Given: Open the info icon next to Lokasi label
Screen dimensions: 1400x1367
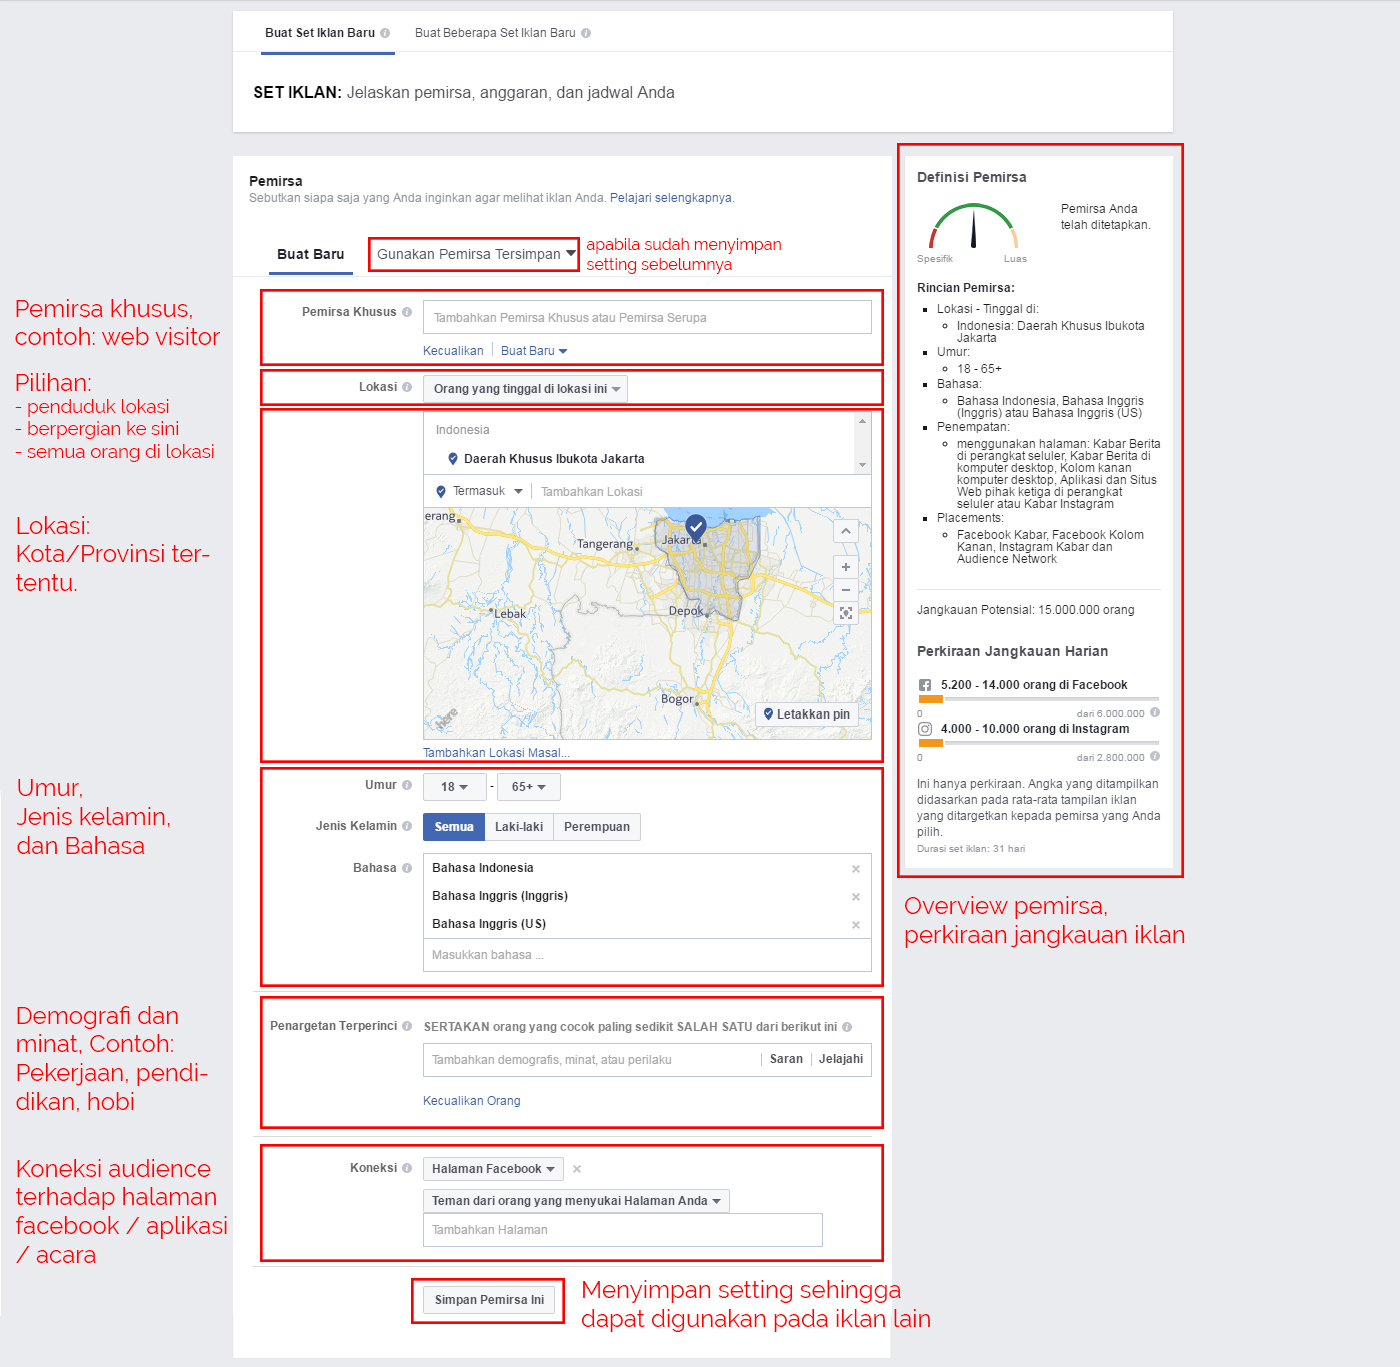Looking at the screenshot, I should (x=407, y=387).
